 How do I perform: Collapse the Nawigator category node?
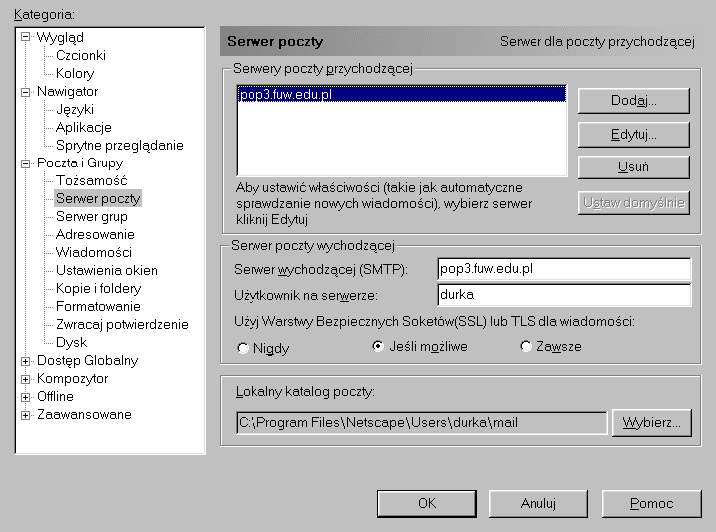click(x=25, y=92)
